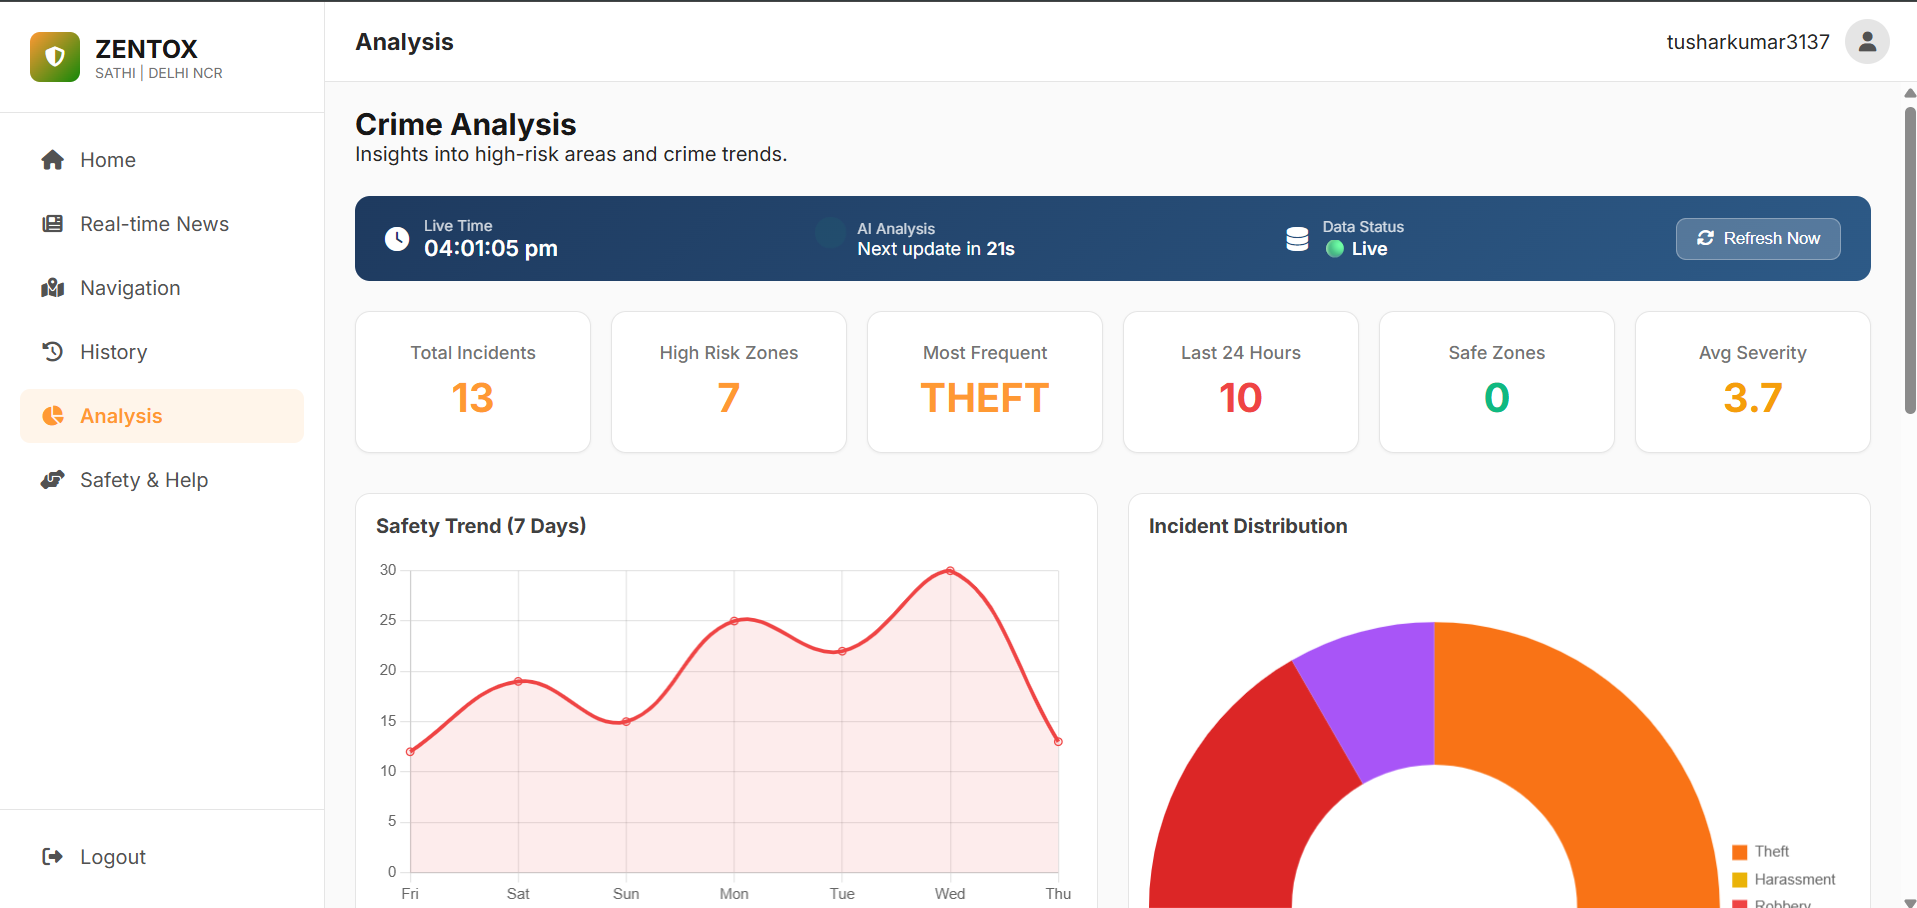Select the Analysis menu item

pos(162,416)
